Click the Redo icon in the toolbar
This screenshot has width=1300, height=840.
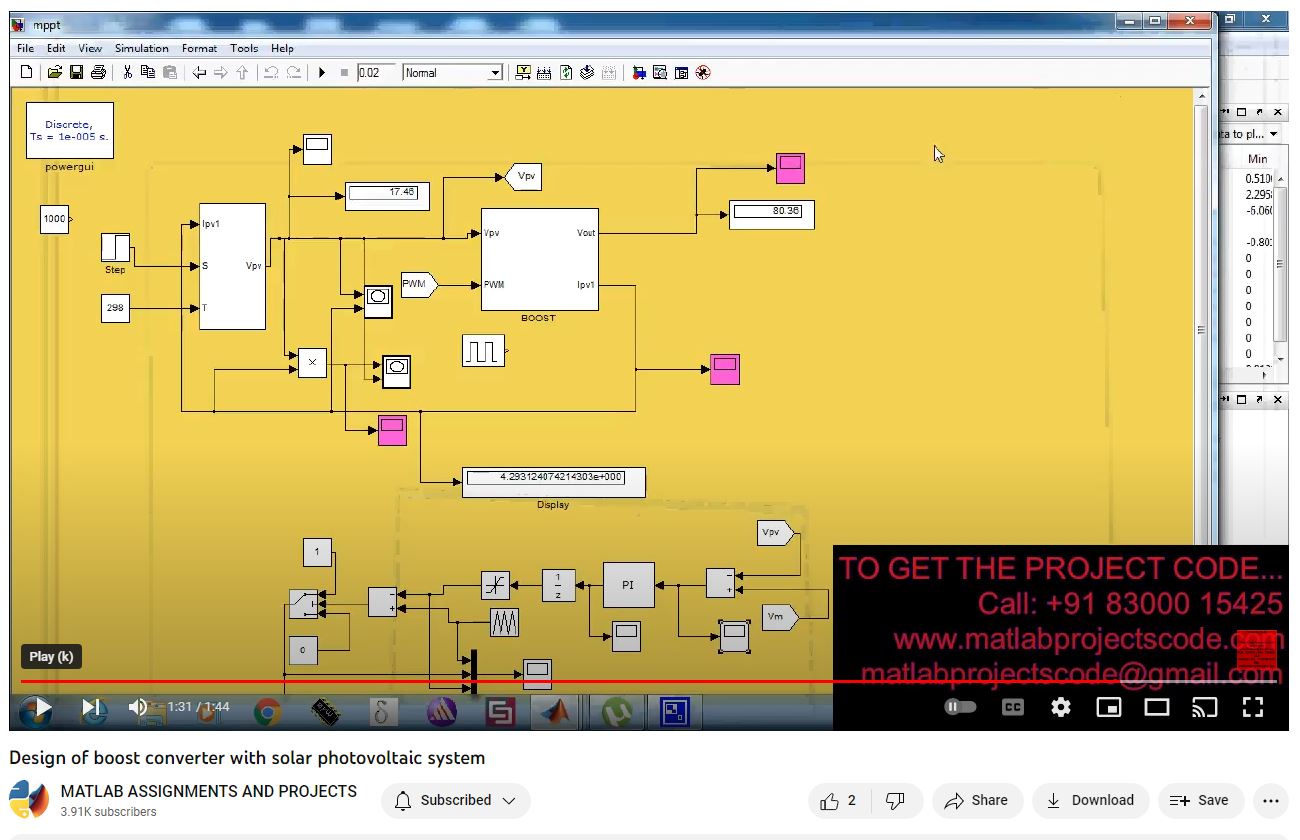(293, 73)
